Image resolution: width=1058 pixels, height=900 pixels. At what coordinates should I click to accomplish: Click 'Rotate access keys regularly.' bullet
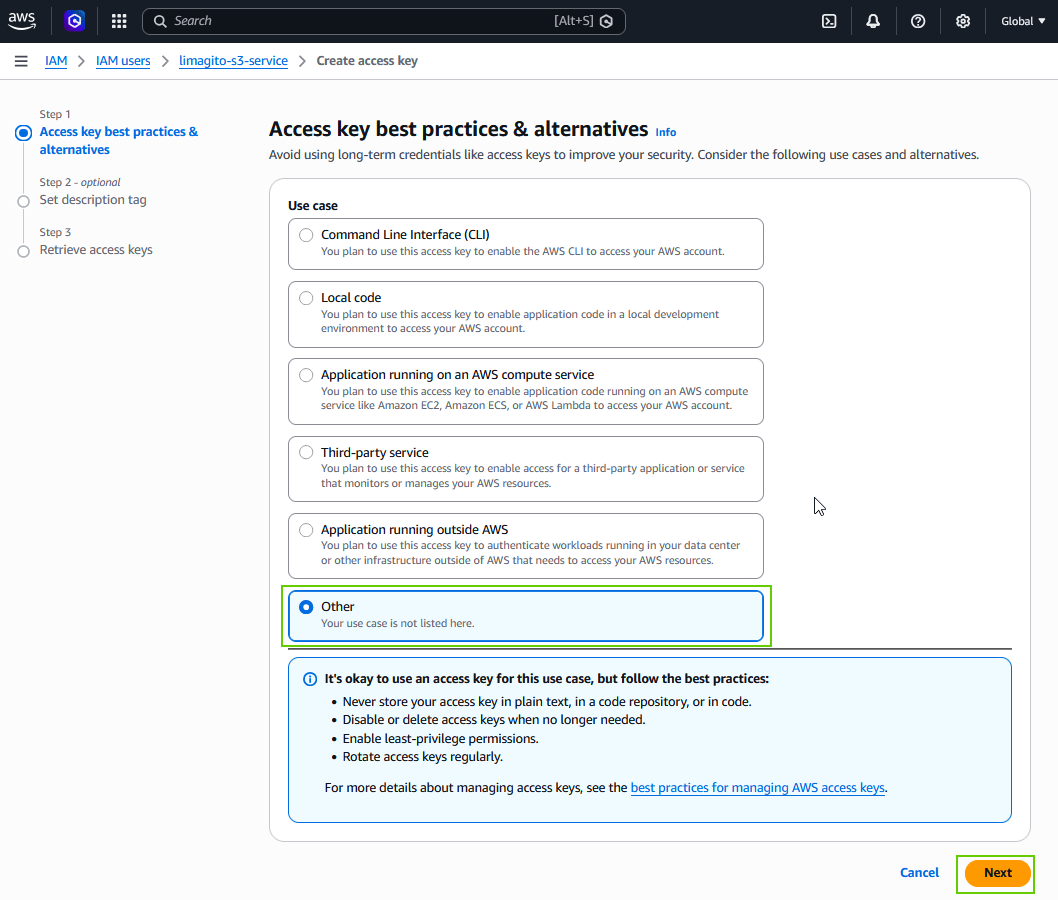tap(422, 757)
